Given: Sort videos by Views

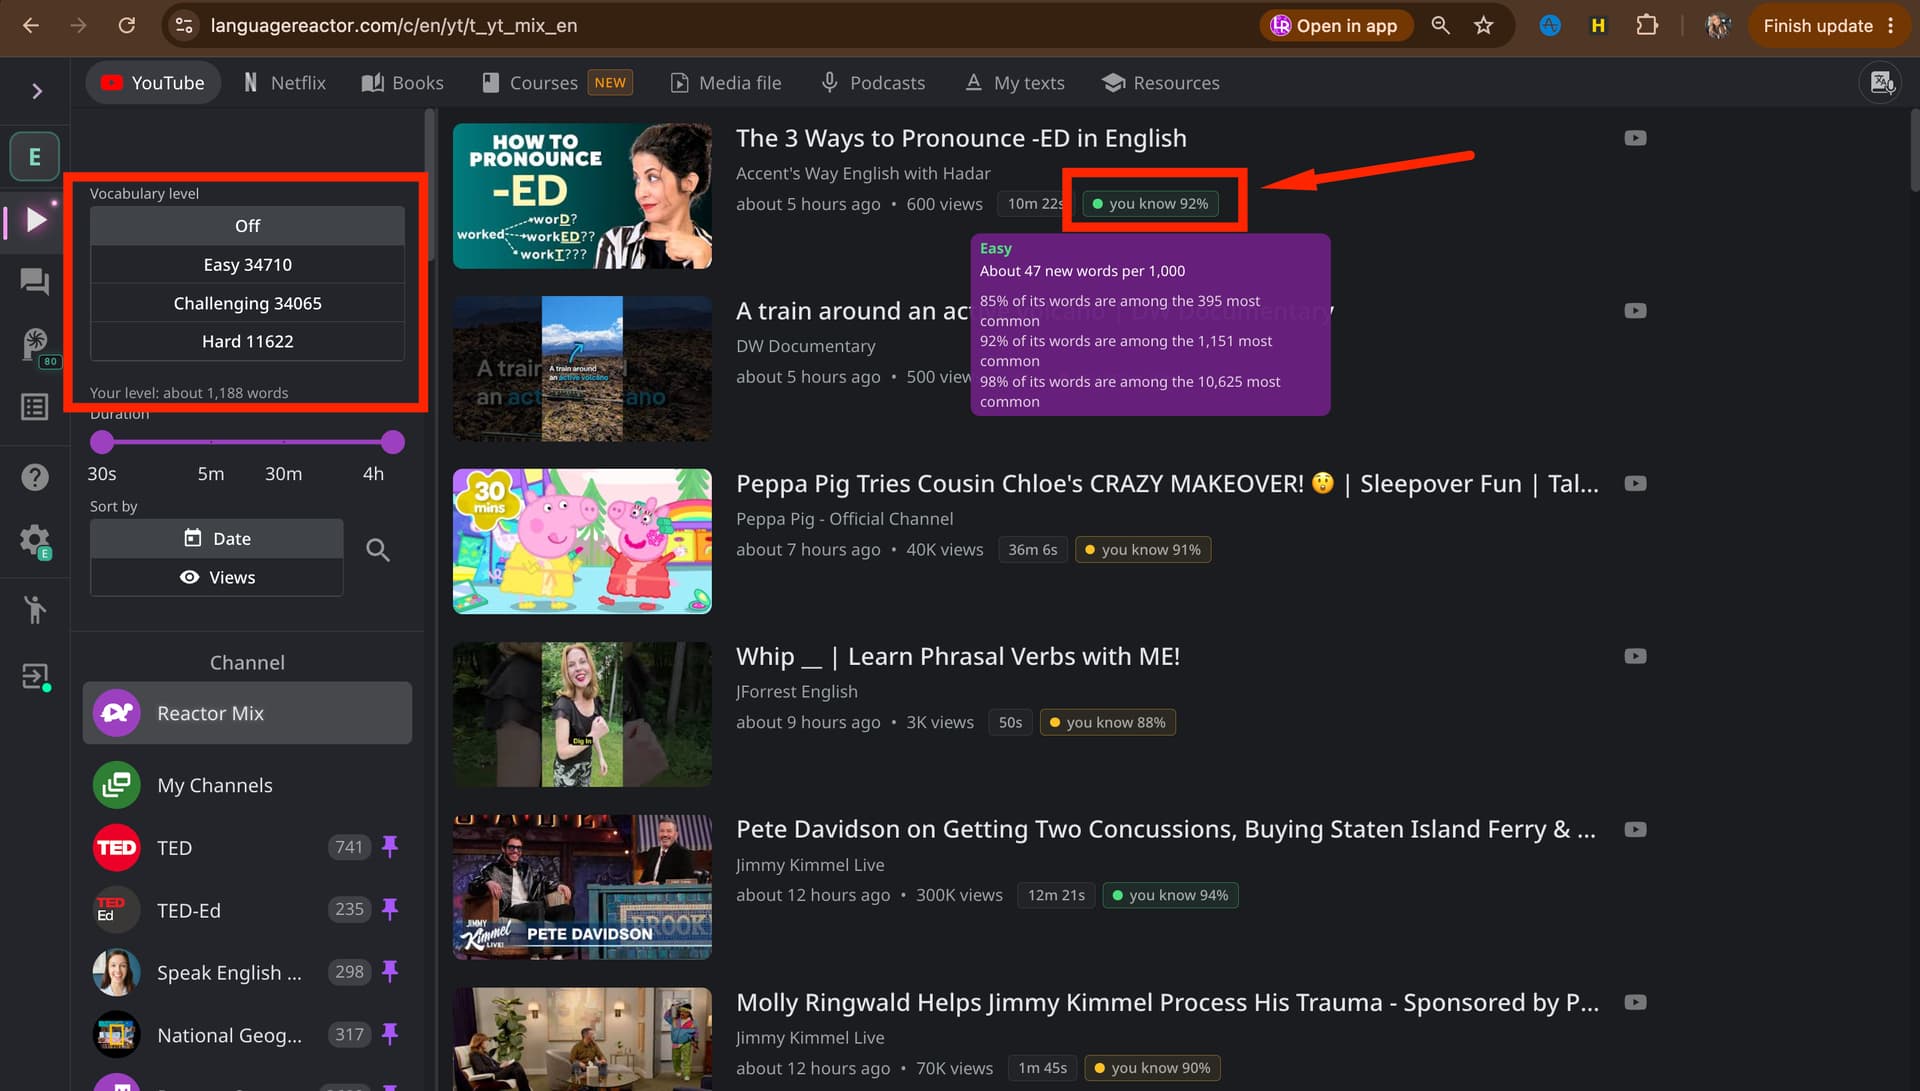Looking at the screenshot, I should (217, 577).
